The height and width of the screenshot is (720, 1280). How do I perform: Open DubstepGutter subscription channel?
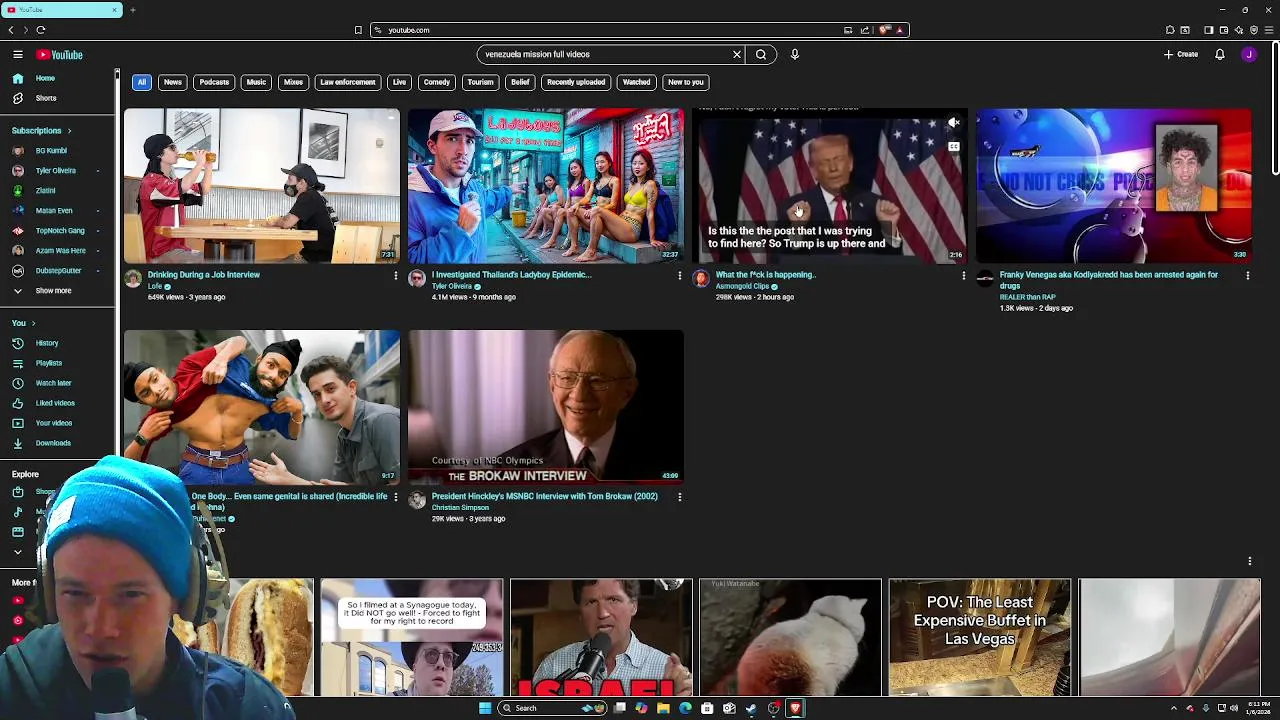58,271
